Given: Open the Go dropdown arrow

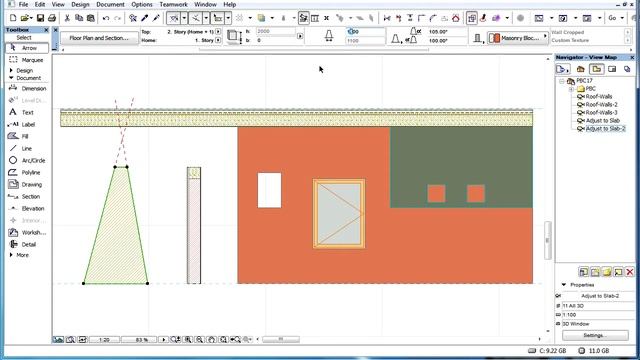Looking at the screenshot, I should 622,18.
